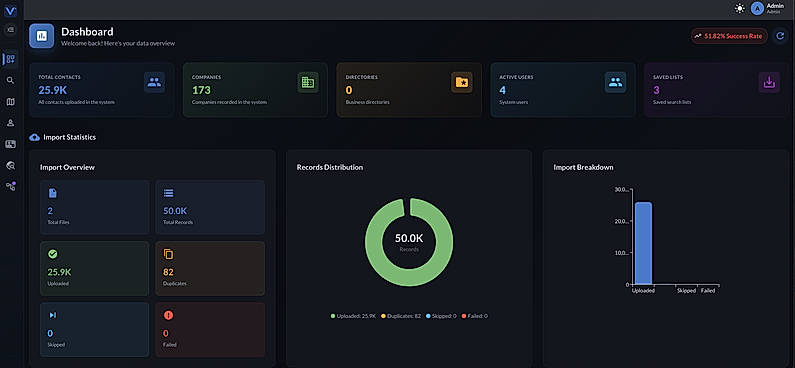Click the refresh button at top right

[781, 36]
